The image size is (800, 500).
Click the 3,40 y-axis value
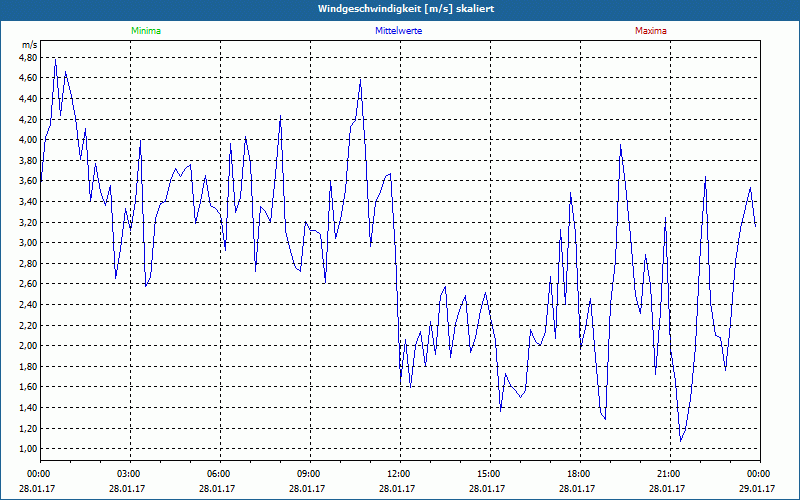pyautogui.click(x=29, y=202)
